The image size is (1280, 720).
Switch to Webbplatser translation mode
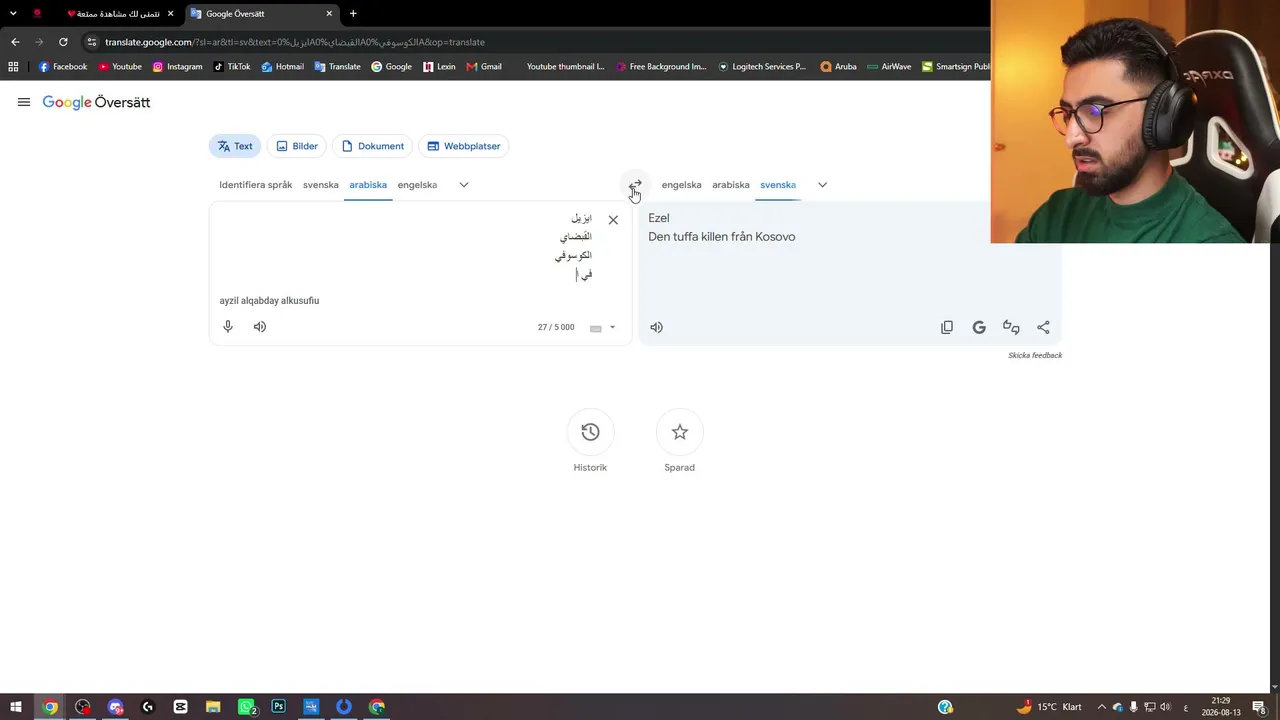(464, 146)
